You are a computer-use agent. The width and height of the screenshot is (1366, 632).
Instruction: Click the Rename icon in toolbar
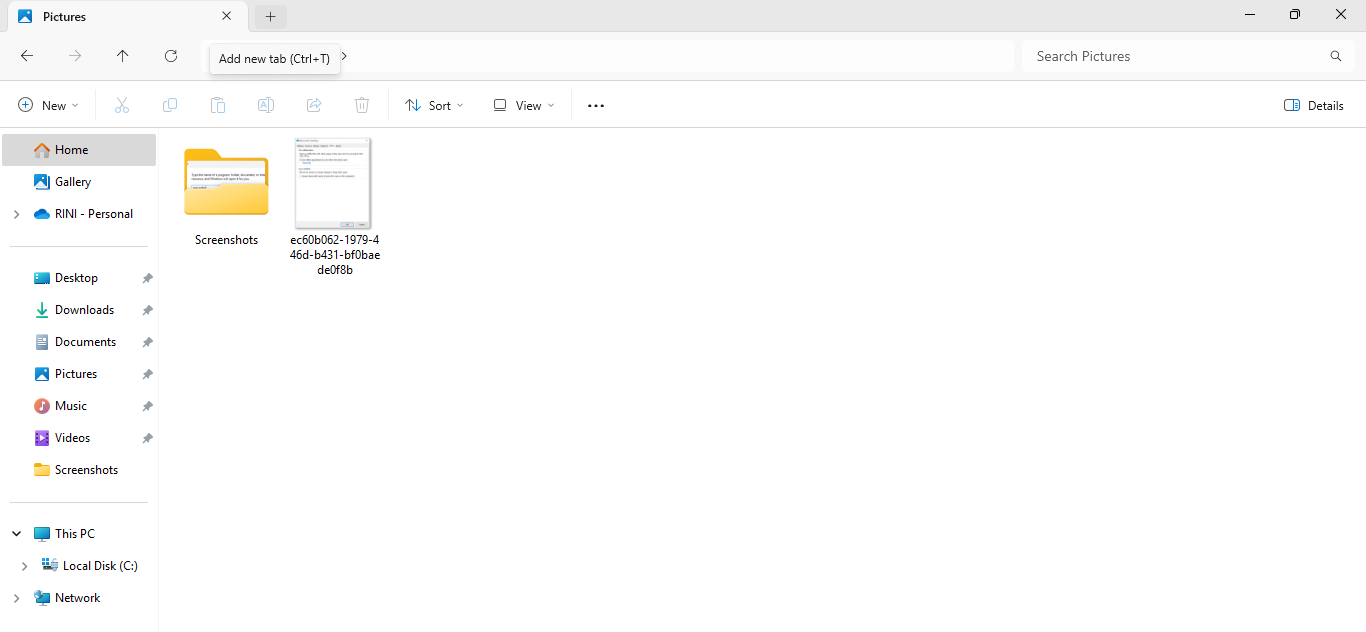(x=266, y=105)
